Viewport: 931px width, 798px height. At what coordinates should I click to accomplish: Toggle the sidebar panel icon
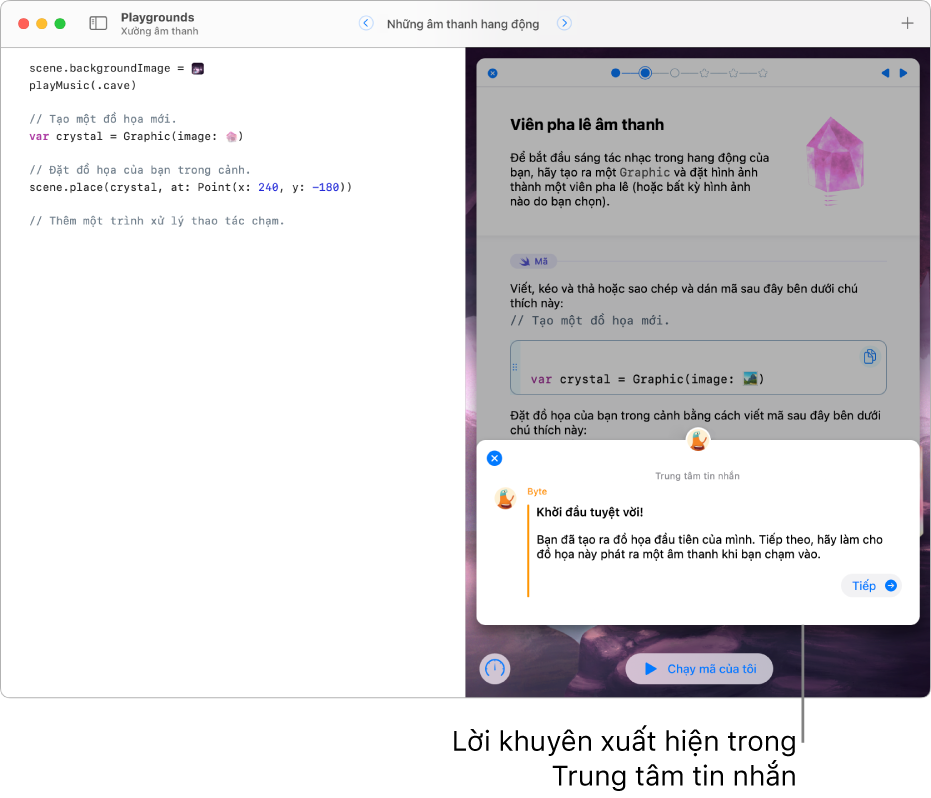click(x=98, y=23)
